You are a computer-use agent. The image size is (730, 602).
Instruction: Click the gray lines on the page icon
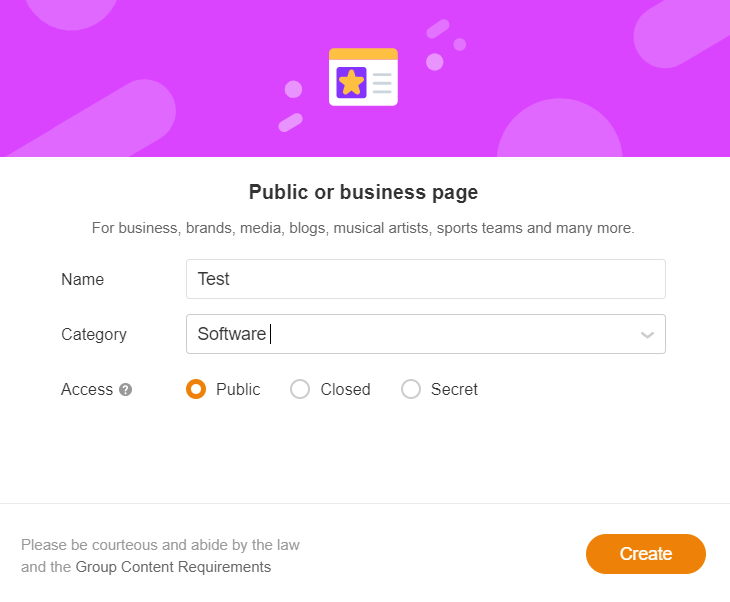(x=382, y=82)
